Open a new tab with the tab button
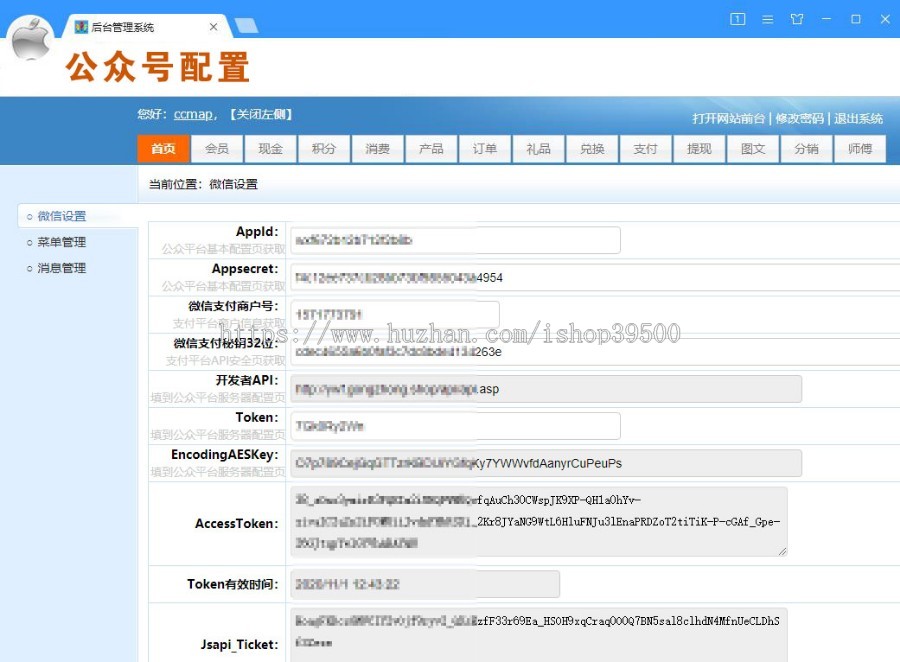Screen dimensions: 900x662 point(247,26)
